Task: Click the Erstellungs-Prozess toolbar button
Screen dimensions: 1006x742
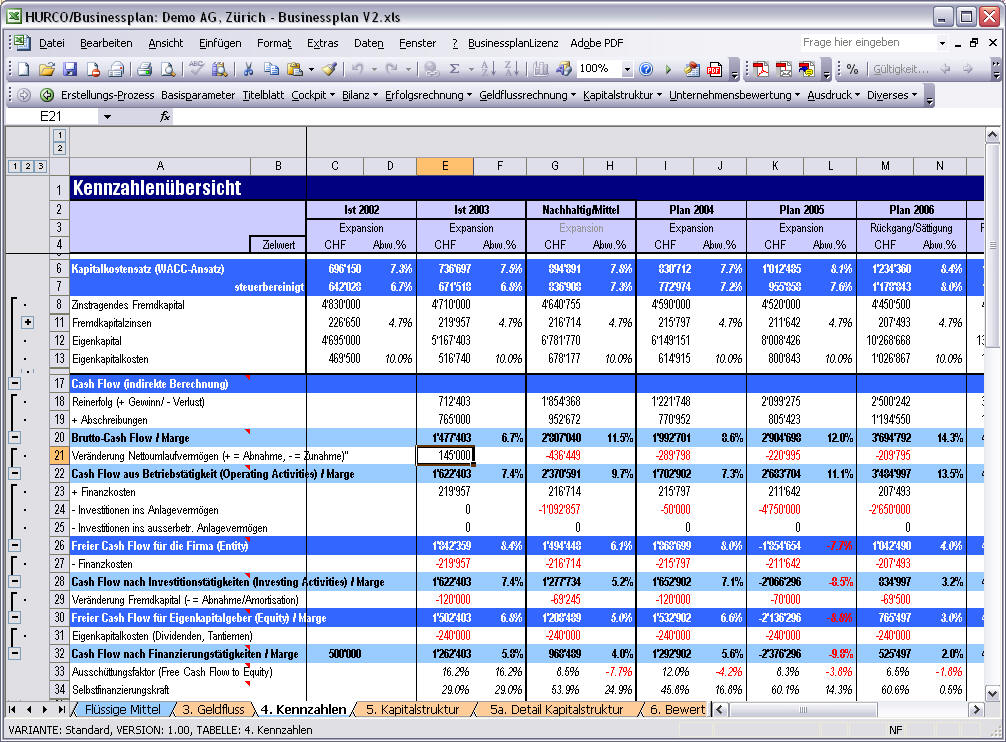Action: point(107,95)
